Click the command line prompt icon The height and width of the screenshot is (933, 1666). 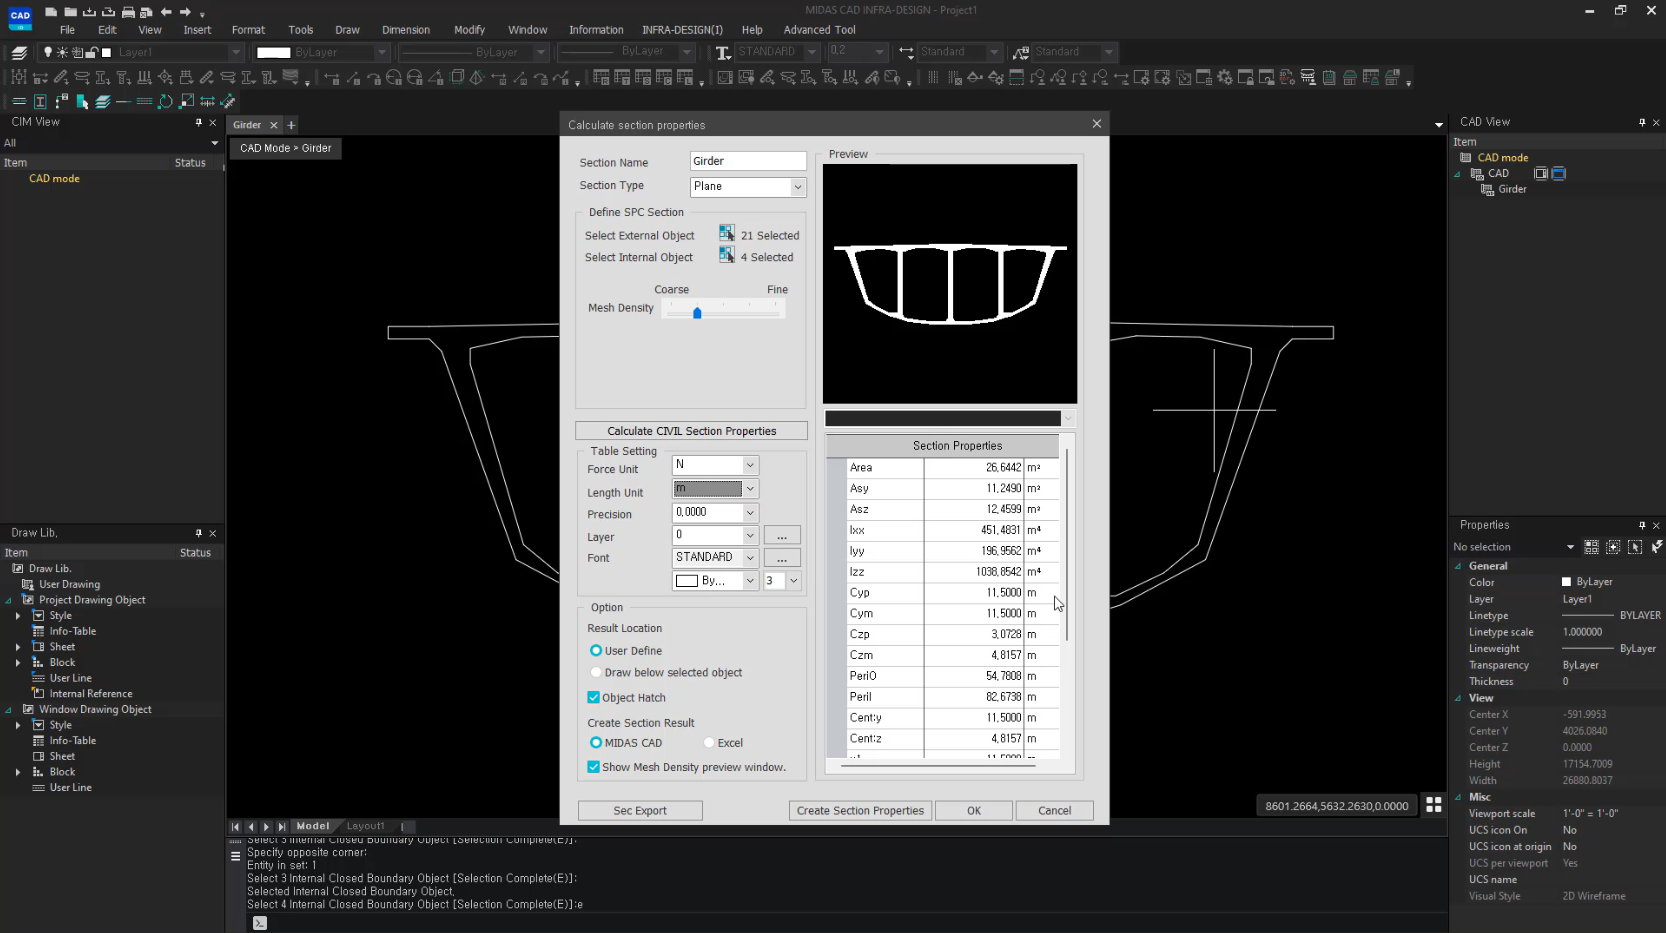[x=260, y=923]
